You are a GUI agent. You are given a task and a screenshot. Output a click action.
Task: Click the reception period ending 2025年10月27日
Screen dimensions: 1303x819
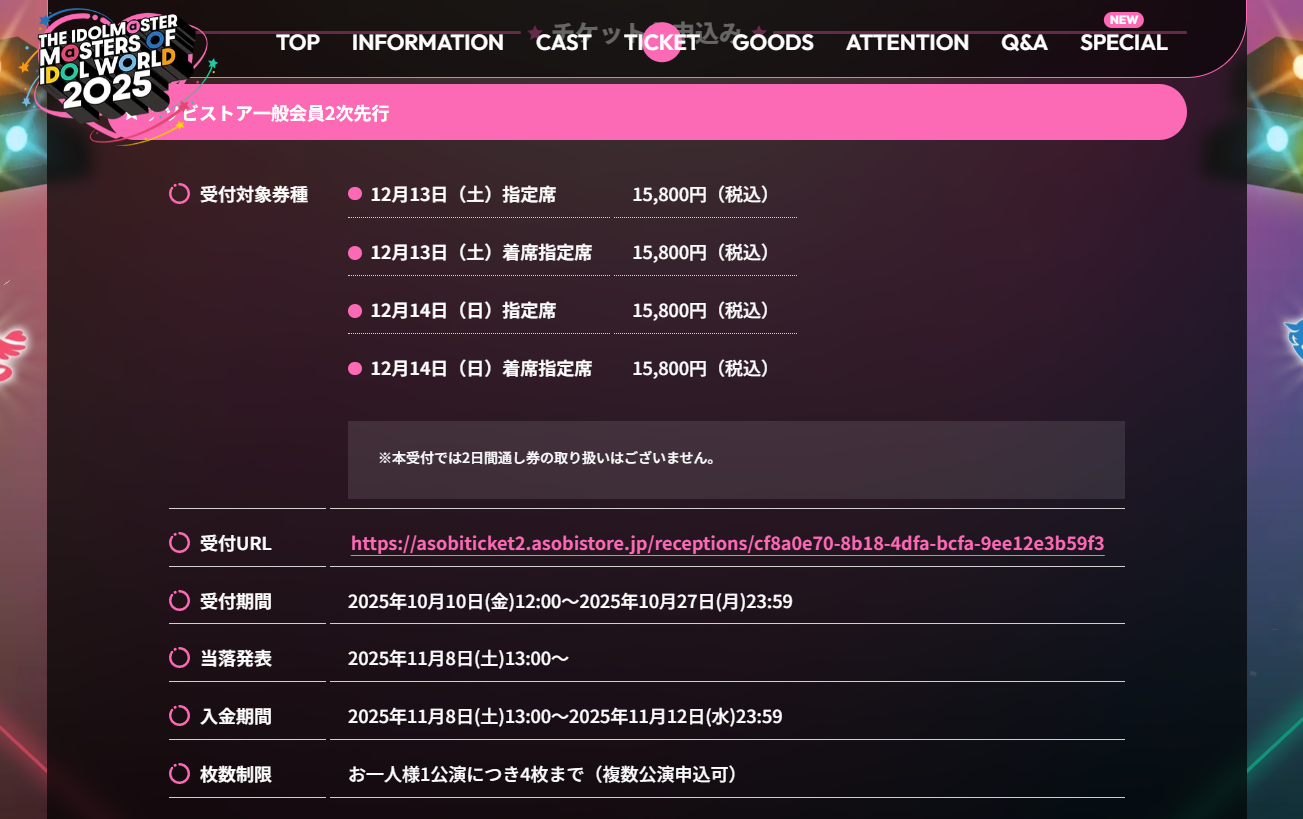570,601
